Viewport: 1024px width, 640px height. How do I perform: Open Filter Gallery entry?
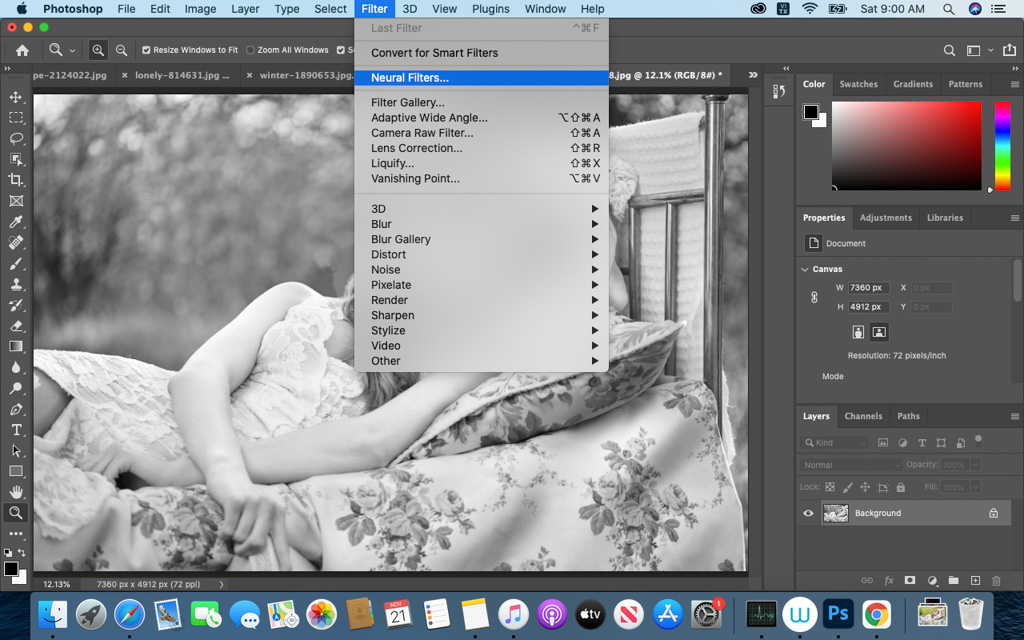coord(481,103)
